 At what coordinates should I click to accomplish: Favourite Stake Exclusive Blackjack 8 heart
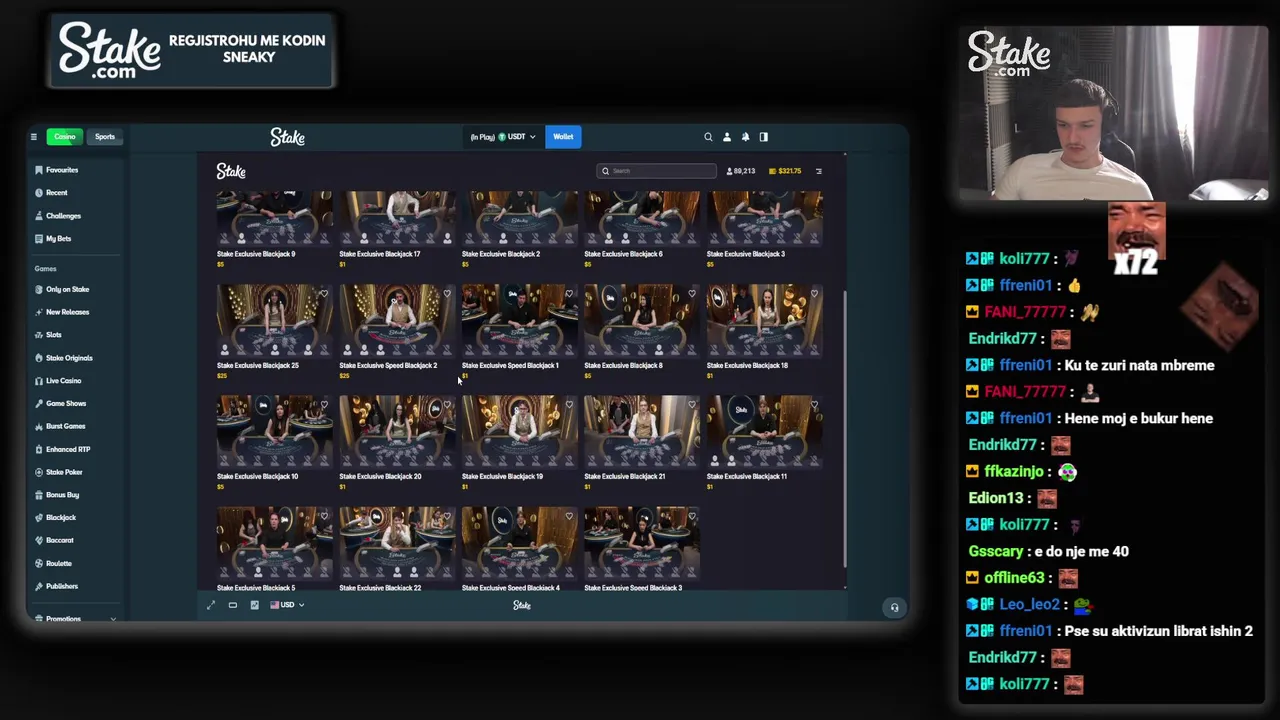point(692,294)
